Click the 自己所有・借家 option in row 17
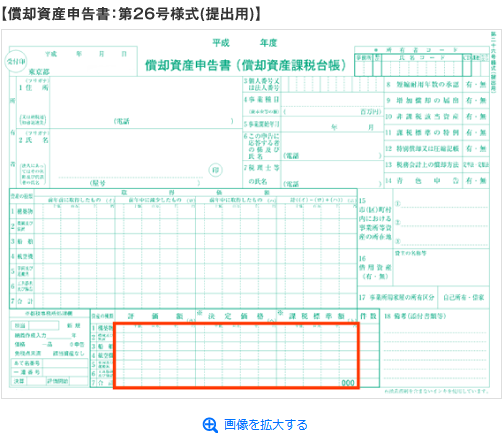The height and width of the screenshot is (433, 502). [x=463, y=297]
